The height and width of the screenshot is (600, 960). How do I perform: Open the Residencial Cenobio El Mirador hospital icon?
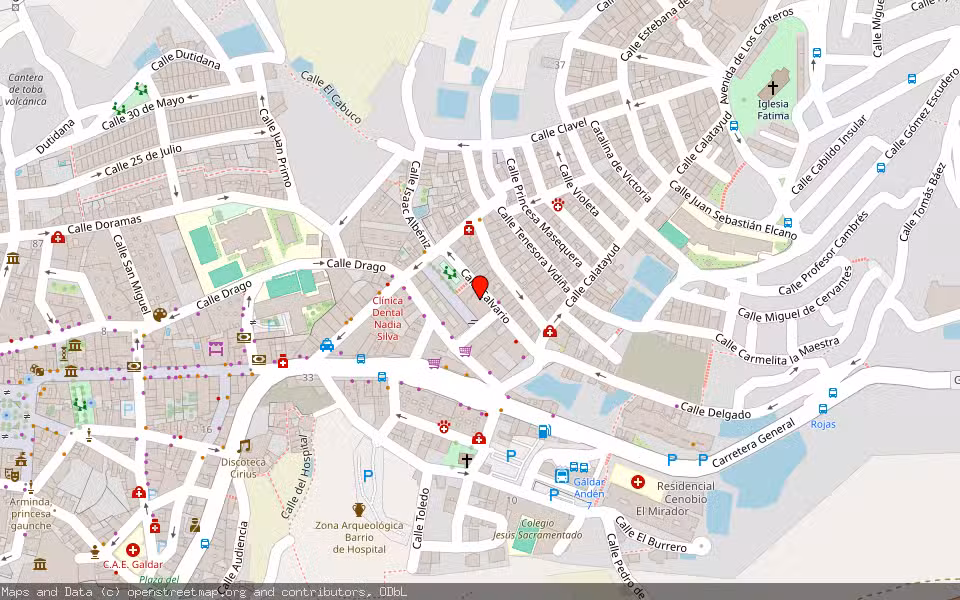[638, 482]
